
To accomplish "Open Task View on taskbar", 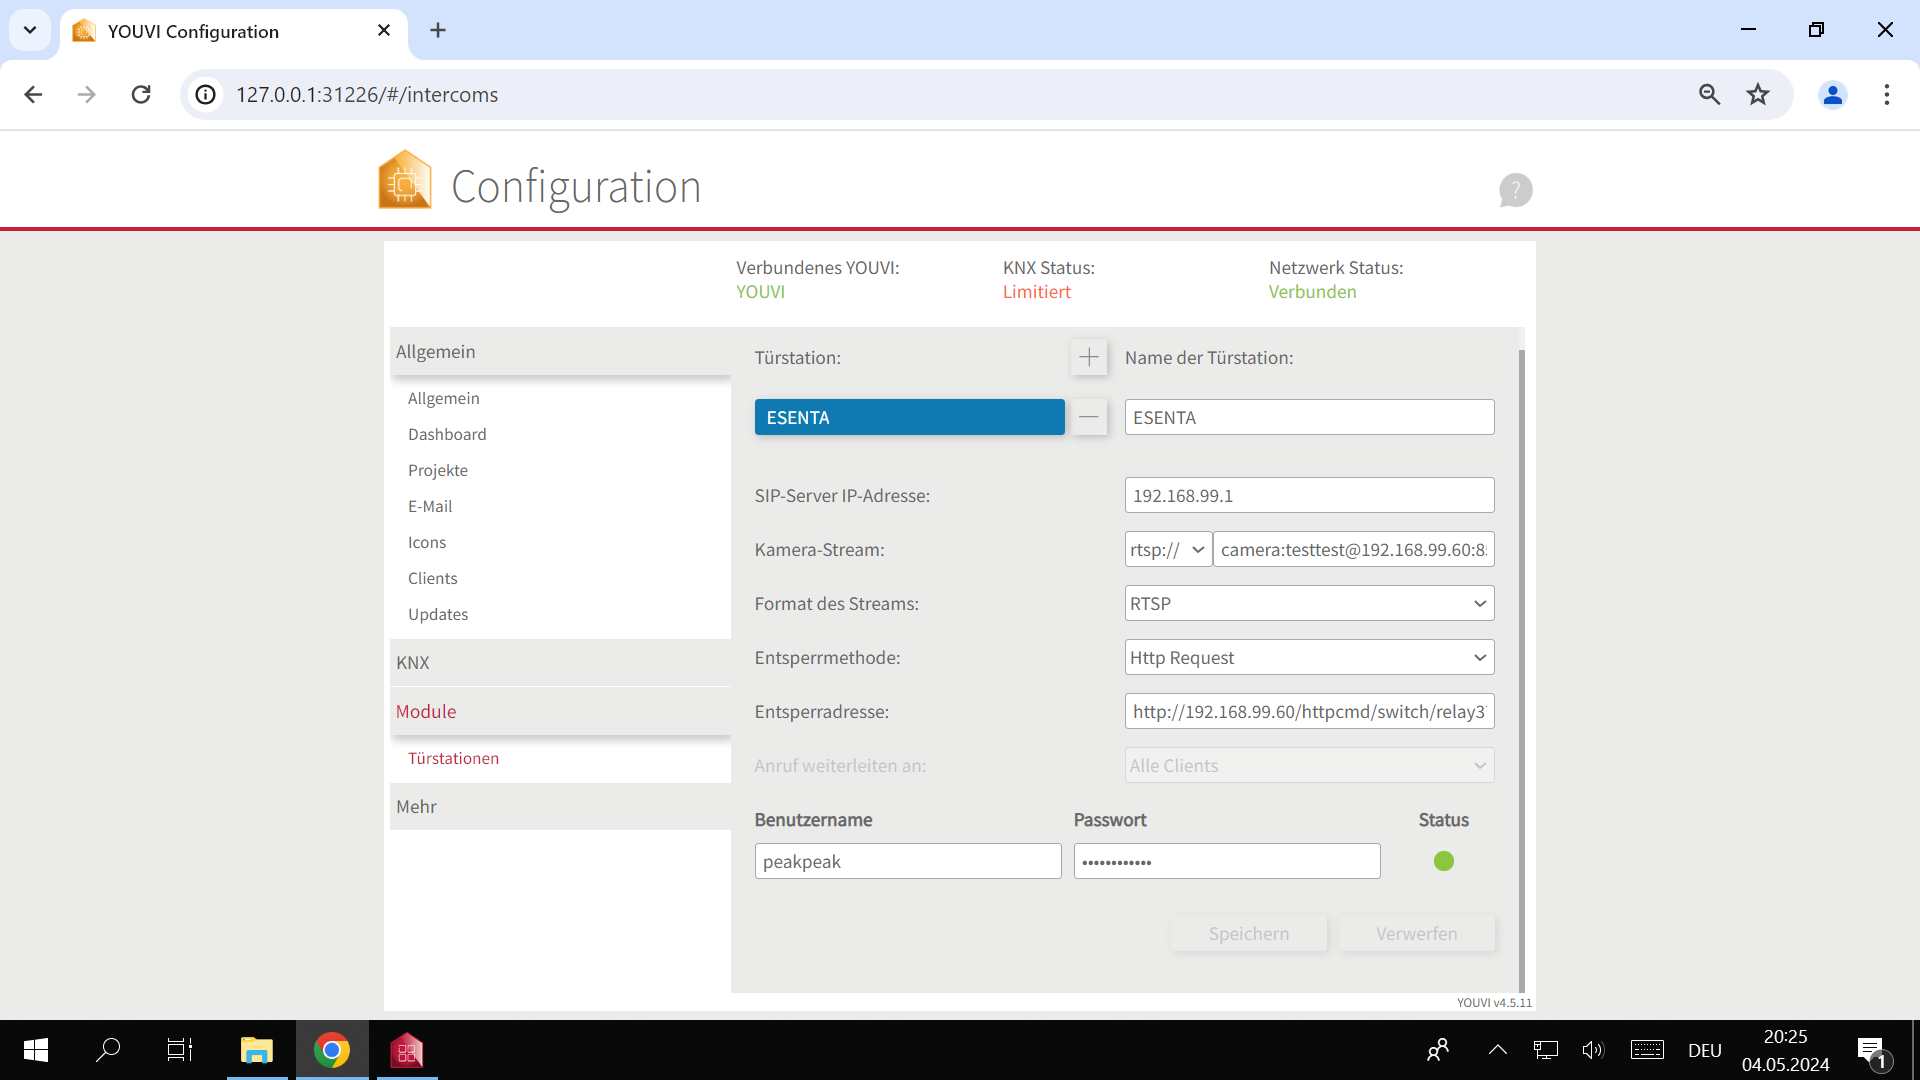I will click(x=180, y=1050).
